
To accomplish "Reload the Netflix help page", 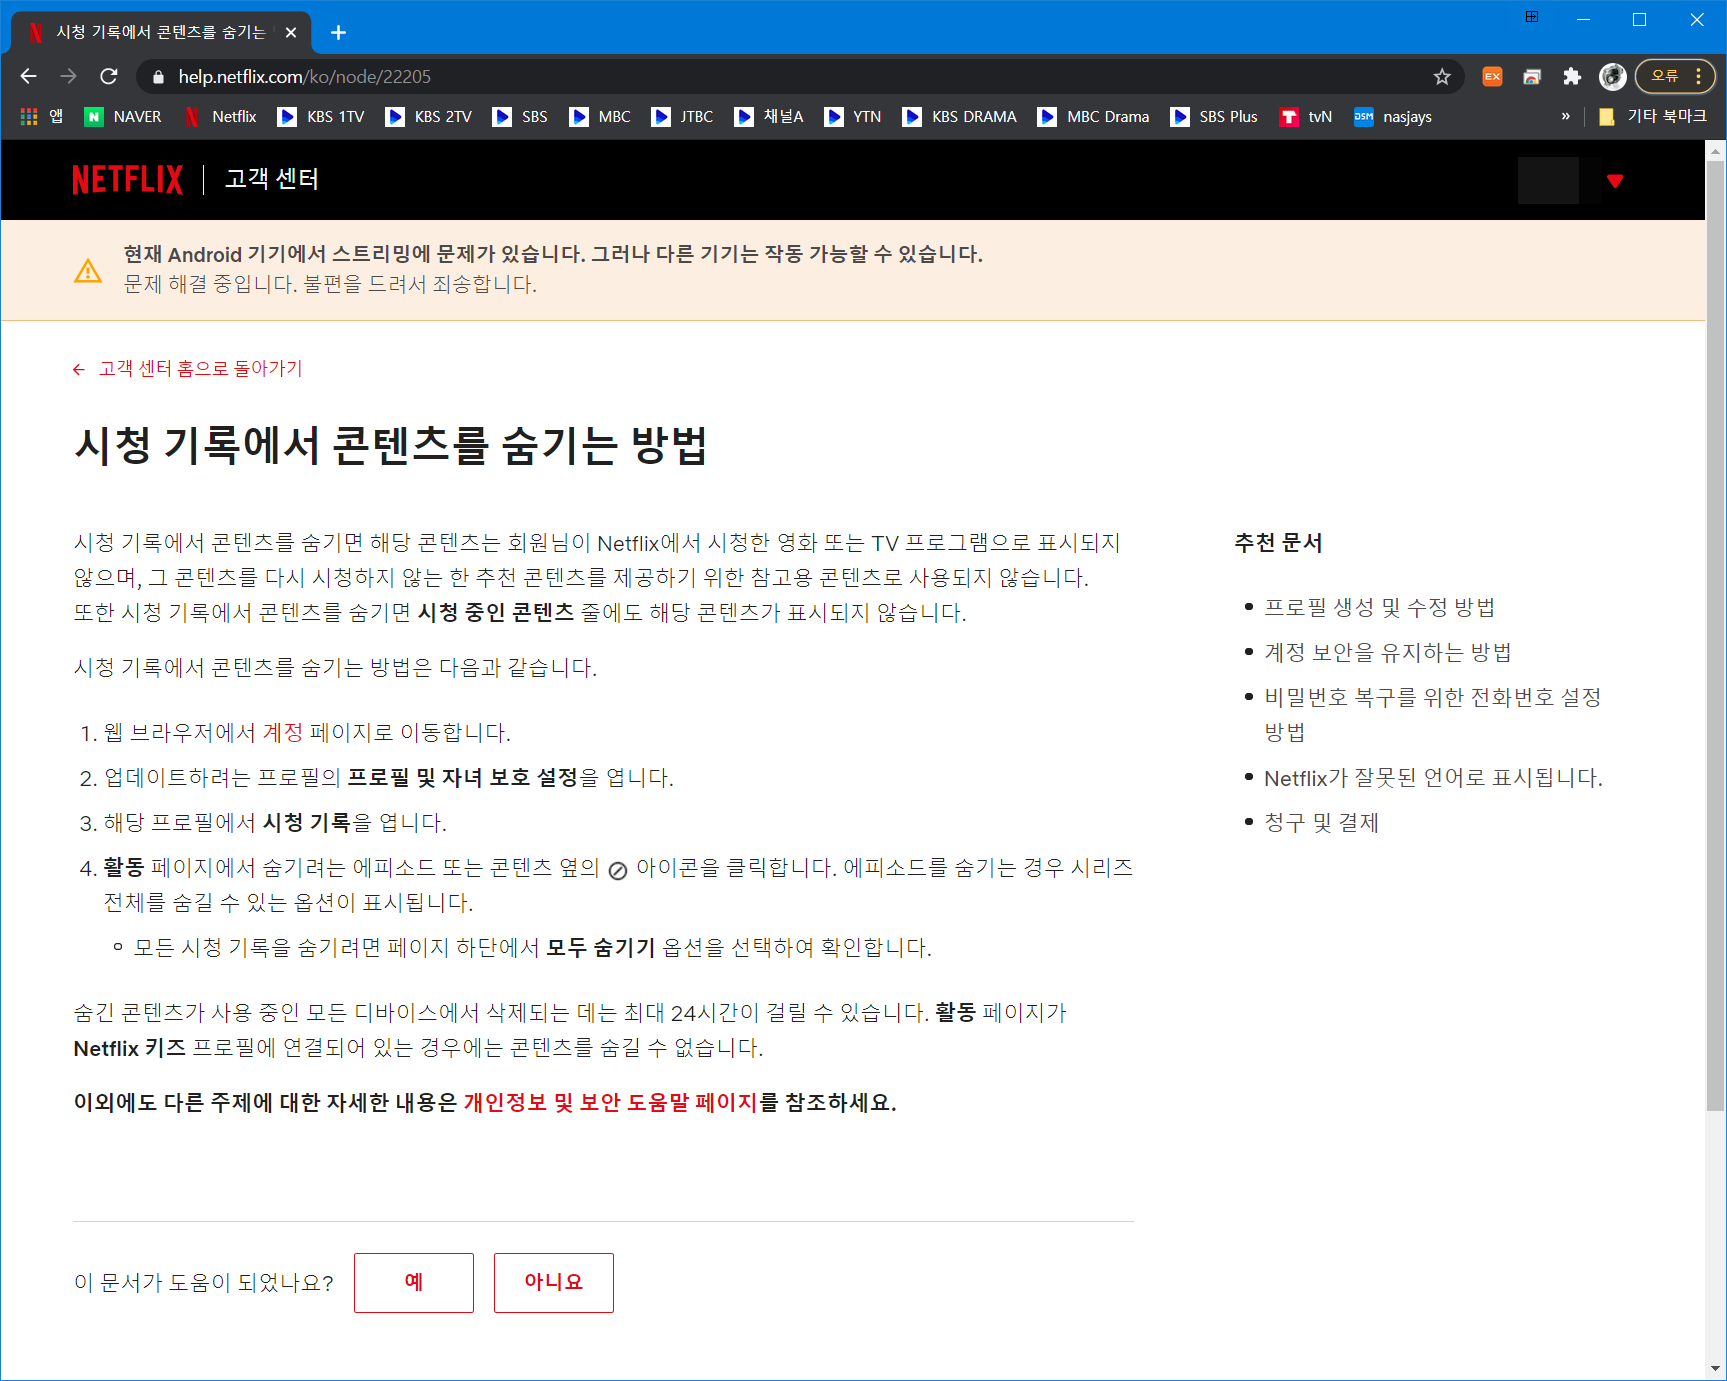I will point(109,76).
